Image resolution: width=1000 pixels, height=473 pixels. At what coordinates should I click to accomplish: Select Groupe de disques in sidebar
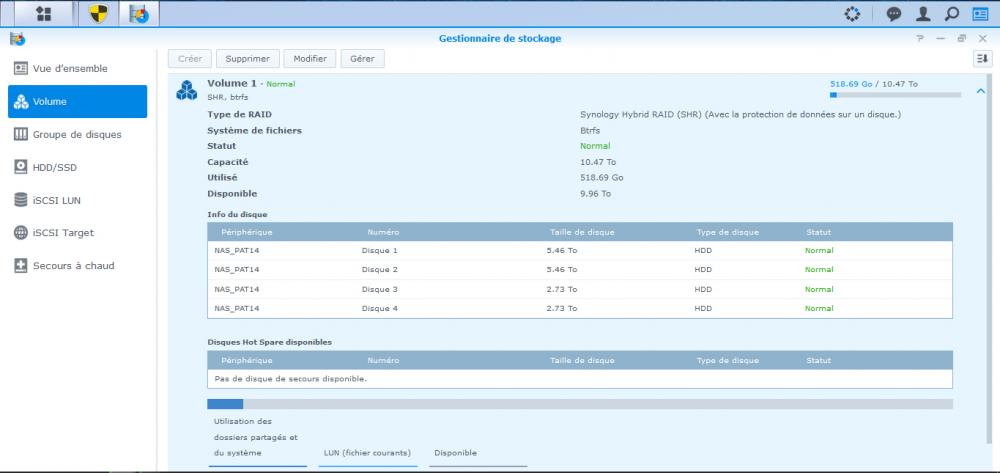click(x=78, y=134)
